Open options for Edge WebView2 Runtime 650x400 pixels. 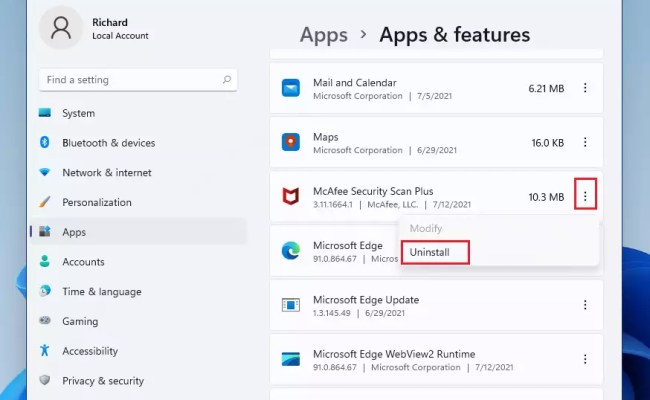point(585,359)
